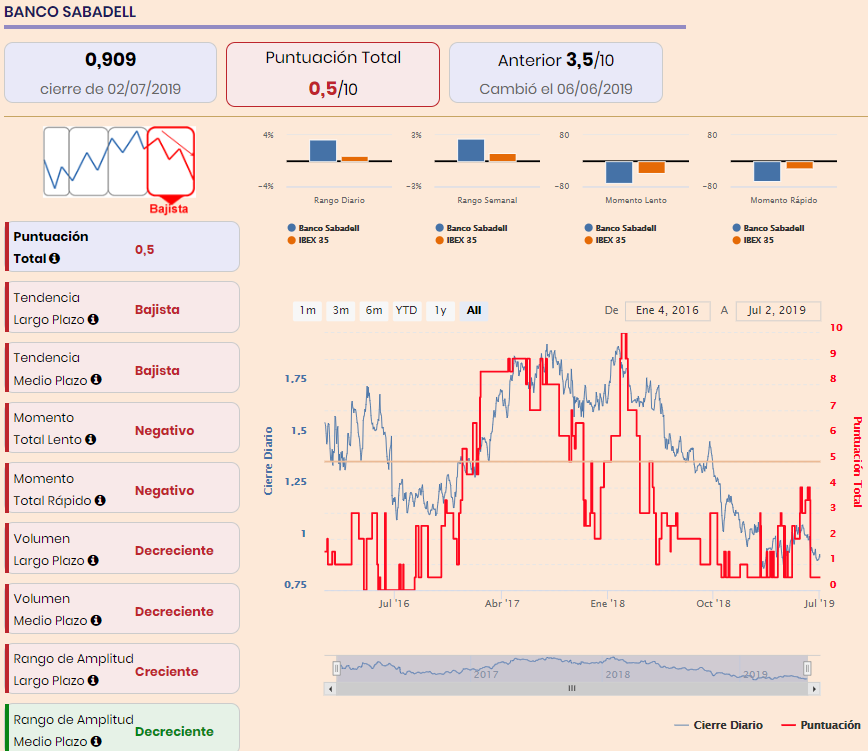Image resolution: width=868 pixels, height=751 pixels.
Task: Click orange IBEX 35 bar in Momento Rápido
Action: (799, 165)
